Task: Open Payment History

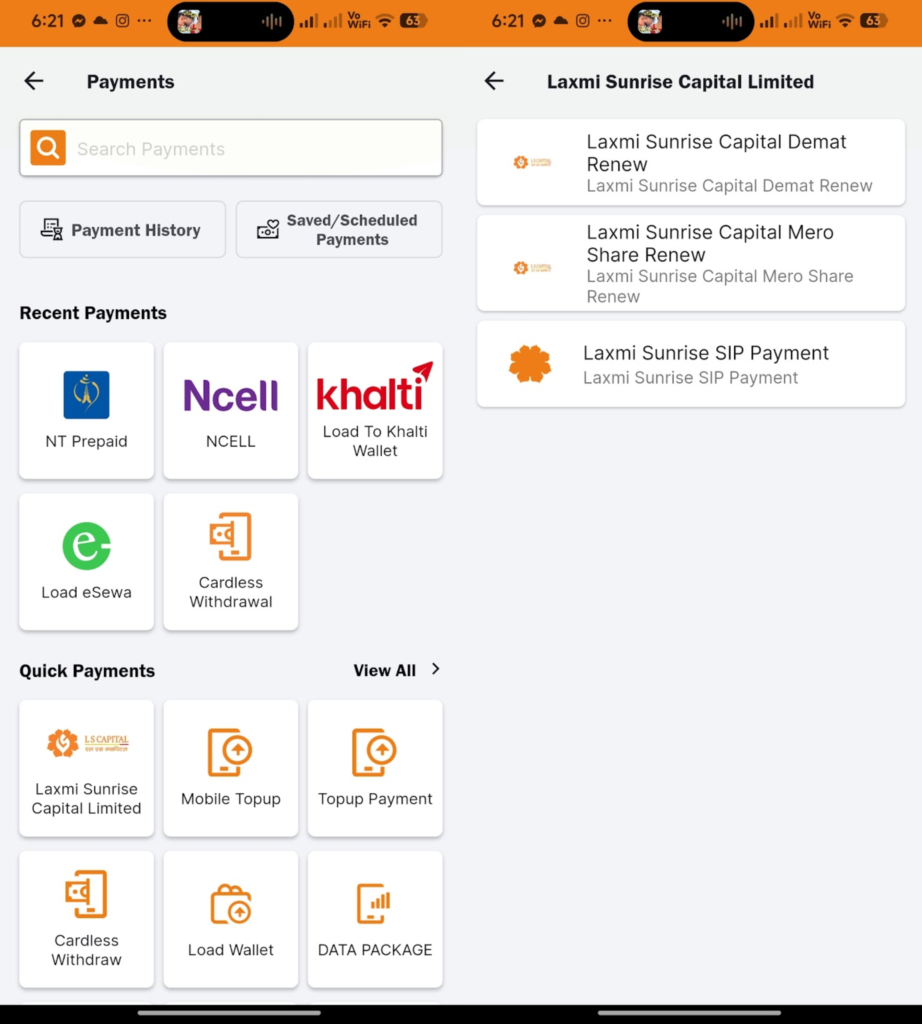Action: 122,229
